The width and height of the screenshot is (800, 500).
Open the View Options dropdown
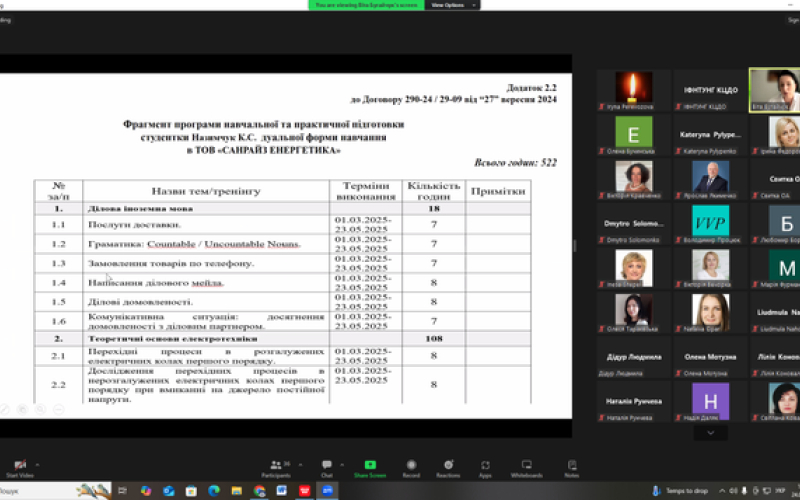point(452,5)
